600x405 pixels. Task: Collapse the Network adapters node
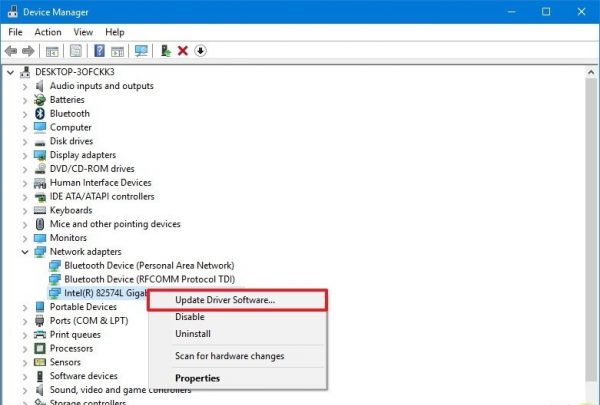[x=26, y=252]
